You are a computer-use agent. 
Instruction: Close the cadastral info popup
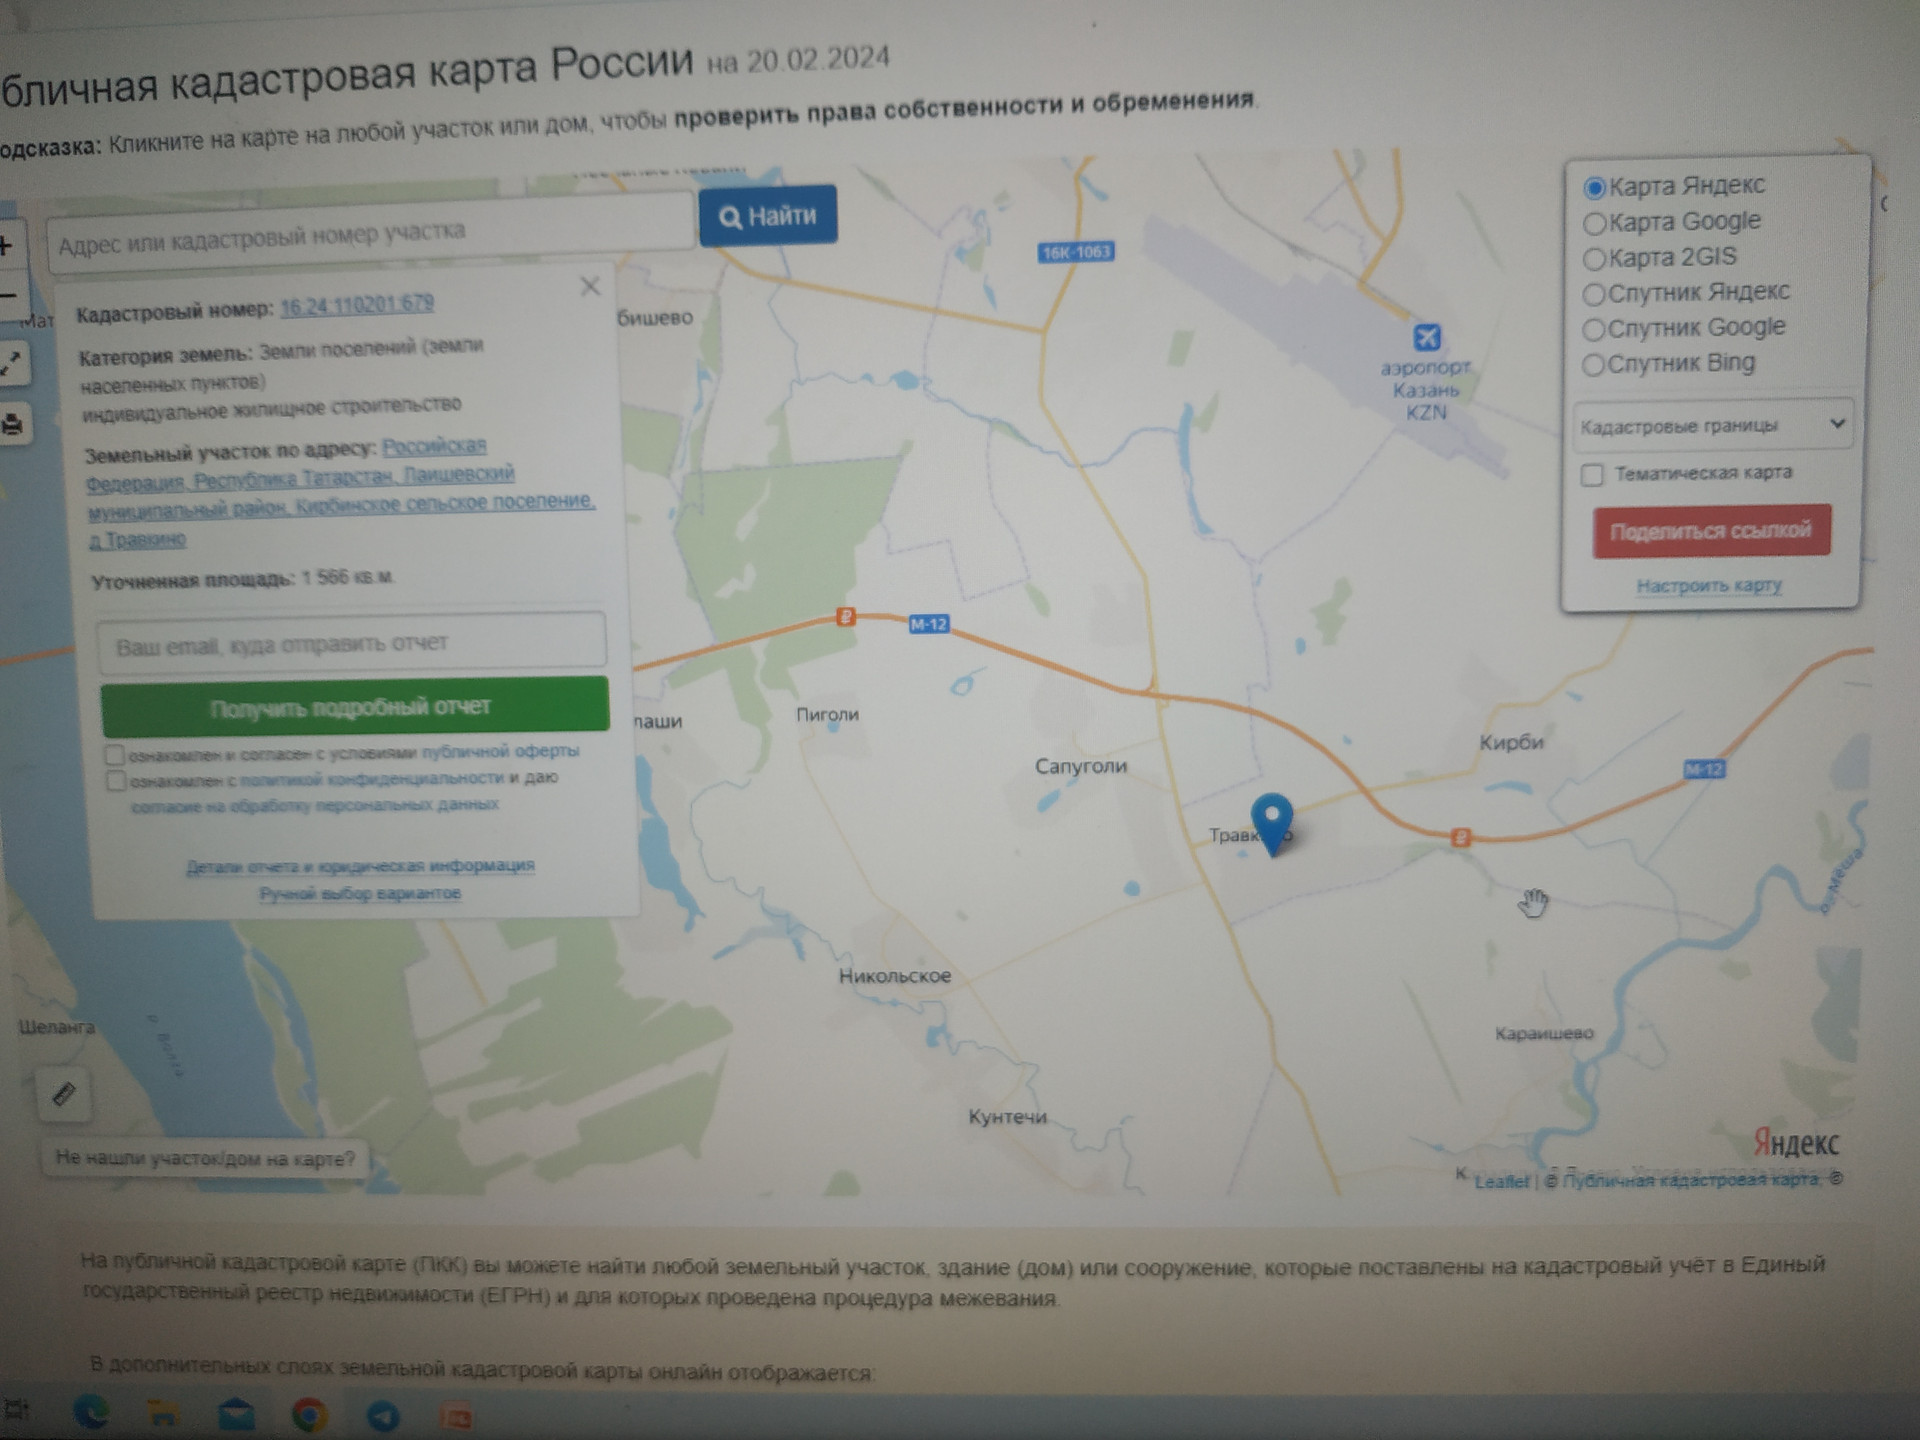590,287
